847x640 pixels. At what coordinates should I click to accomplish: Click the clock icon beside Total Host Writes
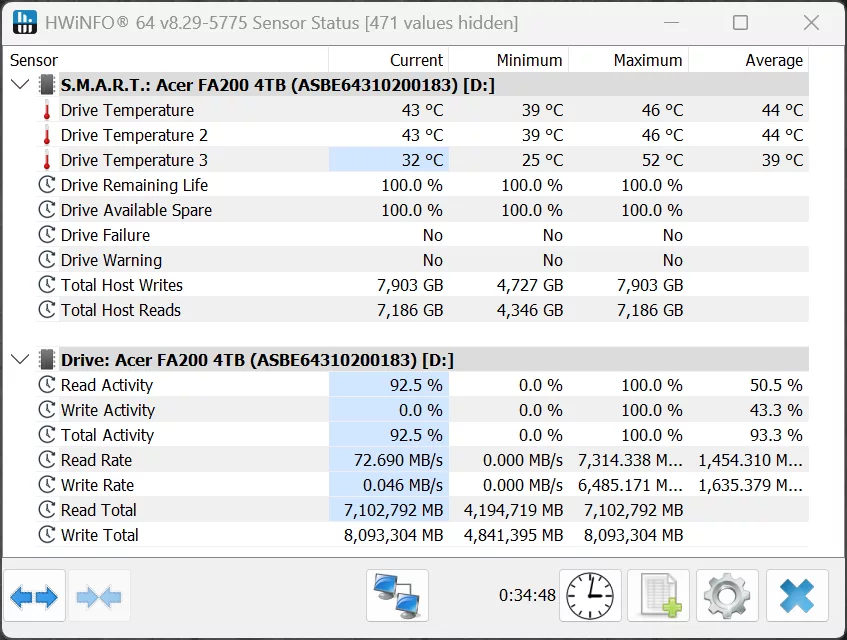[47, 285]
